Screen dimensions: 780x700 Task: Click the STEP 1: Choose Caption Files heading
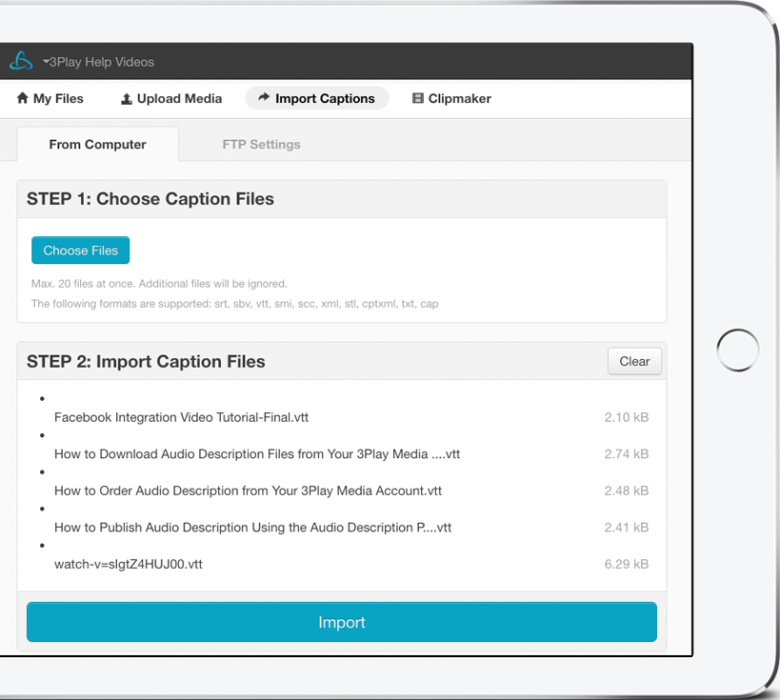(150, 199)
